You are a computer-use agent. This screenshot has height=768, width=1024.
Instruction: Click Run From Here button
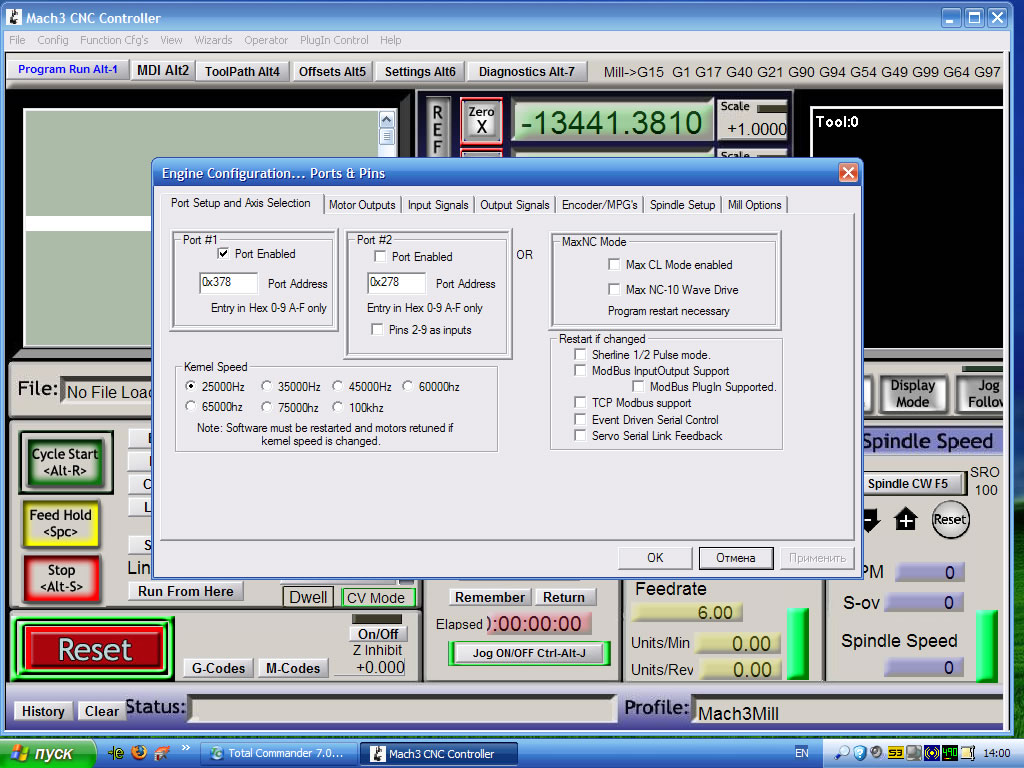(185, 591)
